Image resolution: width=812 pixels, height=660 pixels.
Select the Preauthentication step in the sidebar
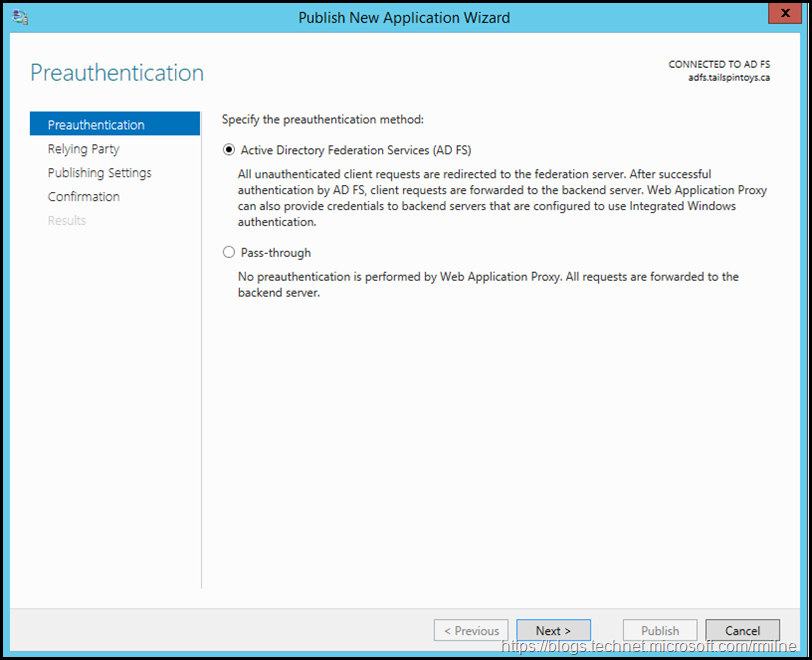click(96, 125)
